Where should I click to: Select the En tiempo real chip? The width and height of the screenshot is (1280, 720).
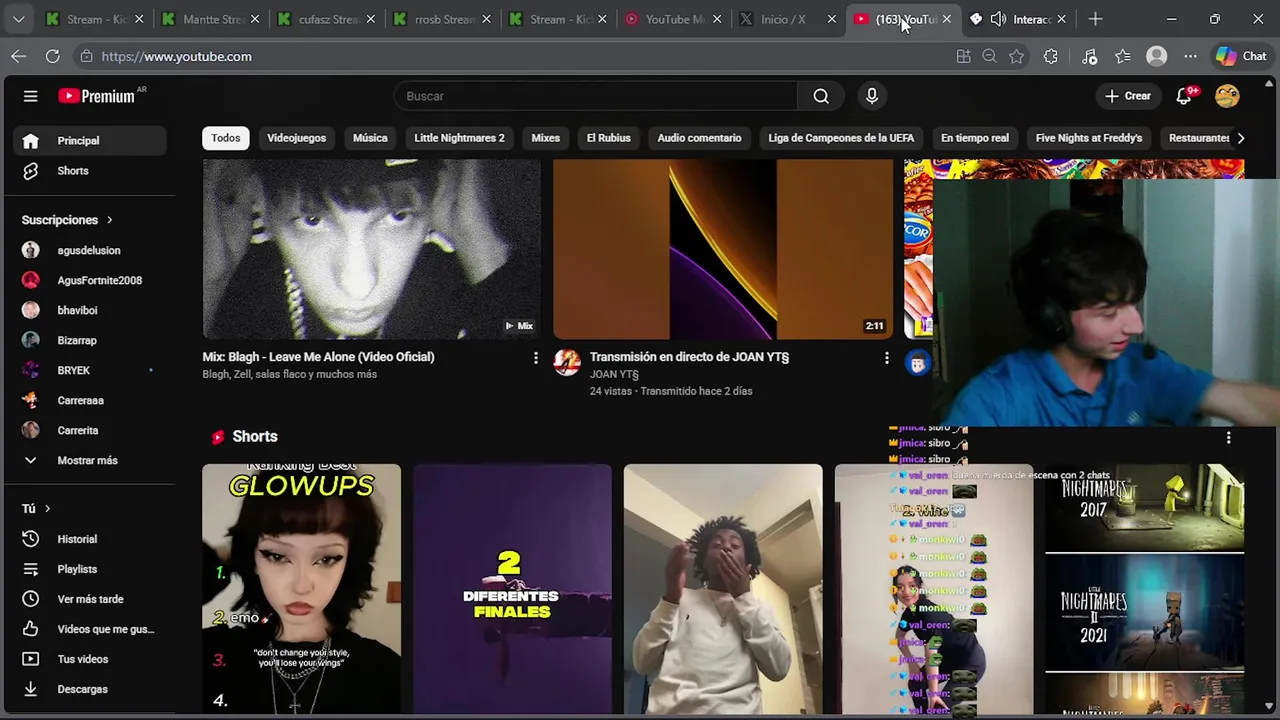click(x=975, y=138)
